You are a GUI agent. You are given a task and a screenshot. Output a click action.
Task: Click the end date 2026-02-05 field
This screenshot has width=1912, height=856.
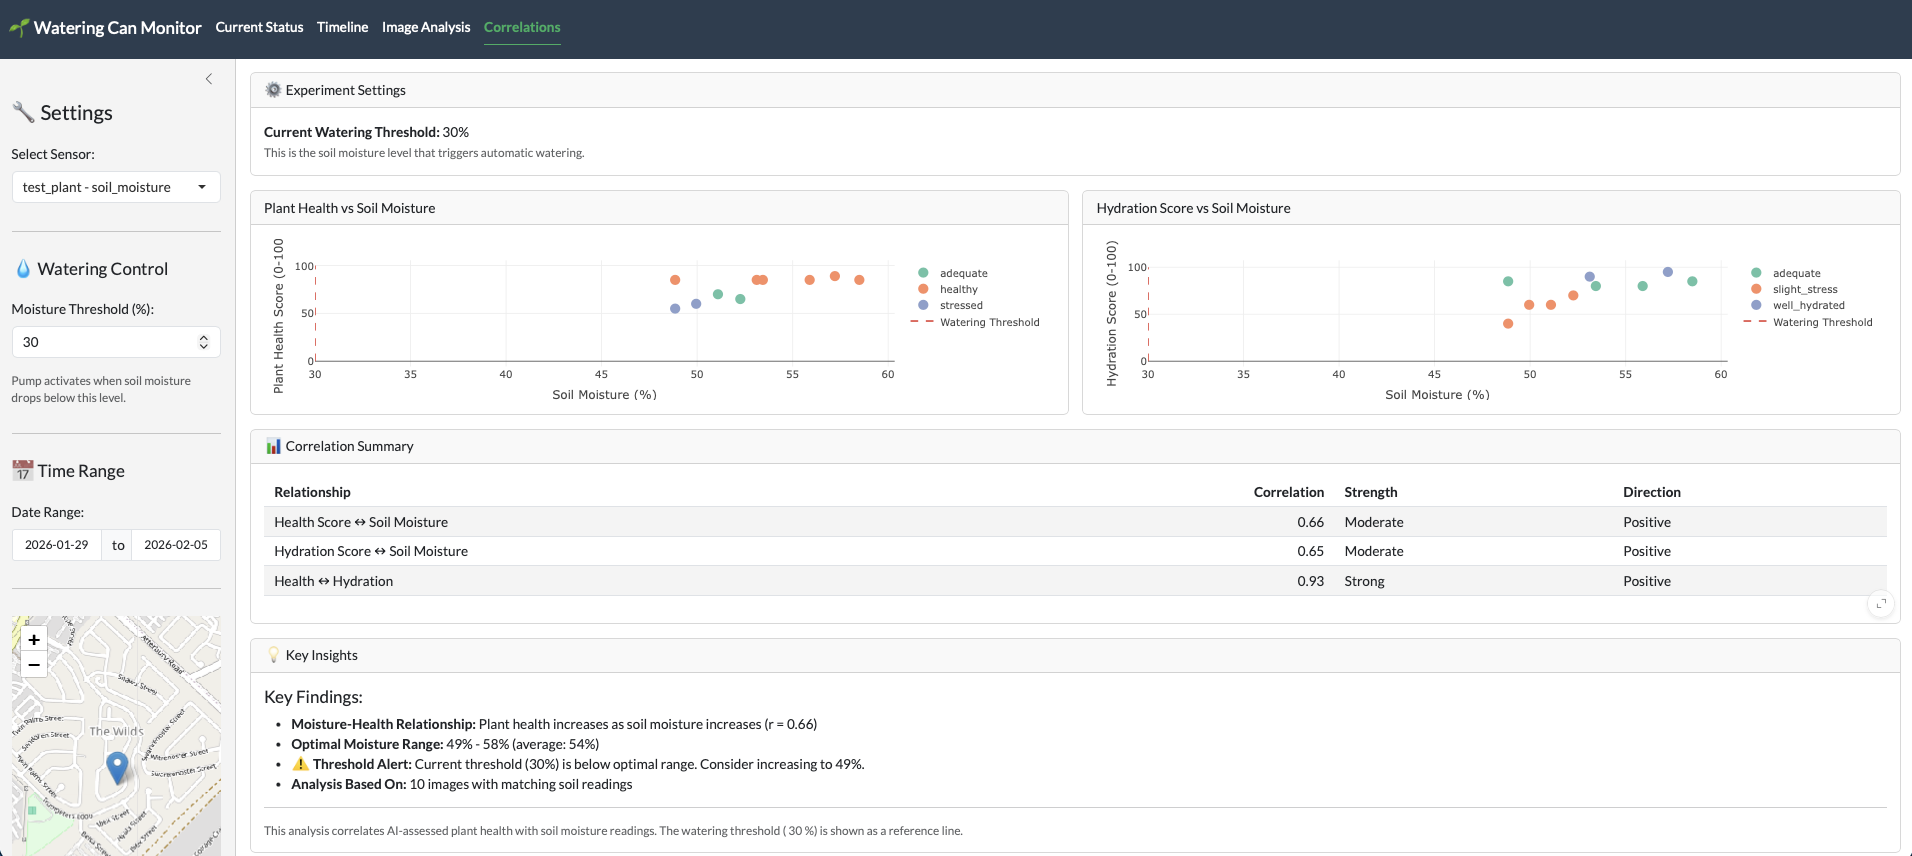pyautogui.click(x=176, y=545)
